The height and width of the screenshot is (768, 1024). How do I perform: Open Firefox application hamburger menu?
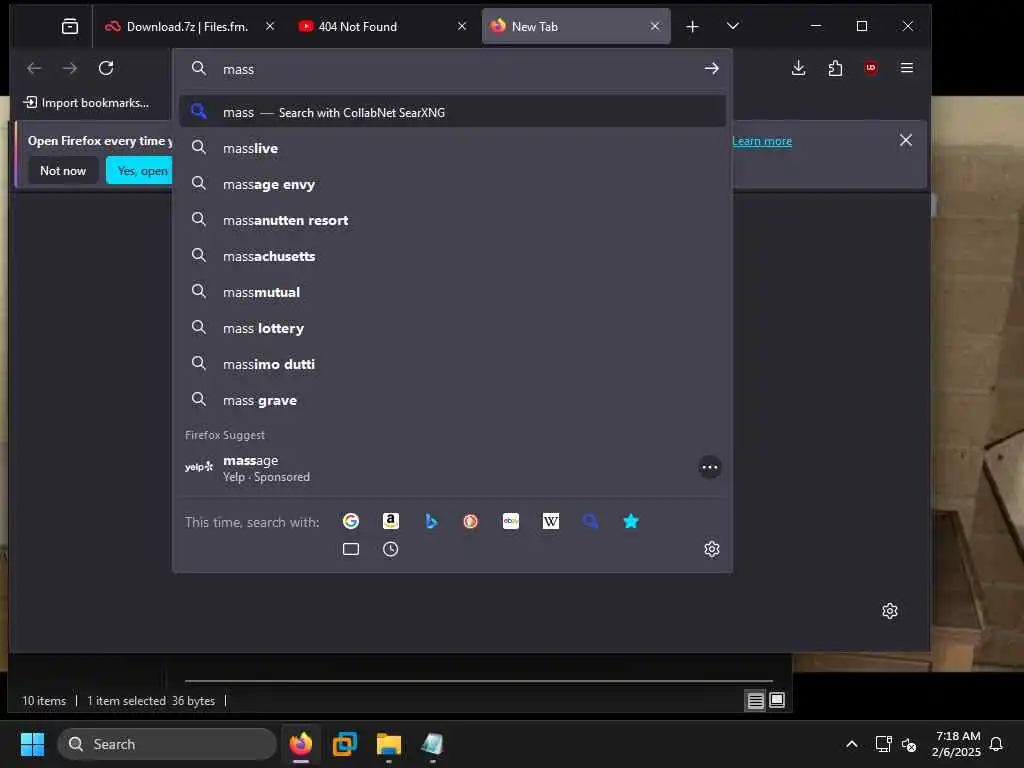click(x=906, y=68)
